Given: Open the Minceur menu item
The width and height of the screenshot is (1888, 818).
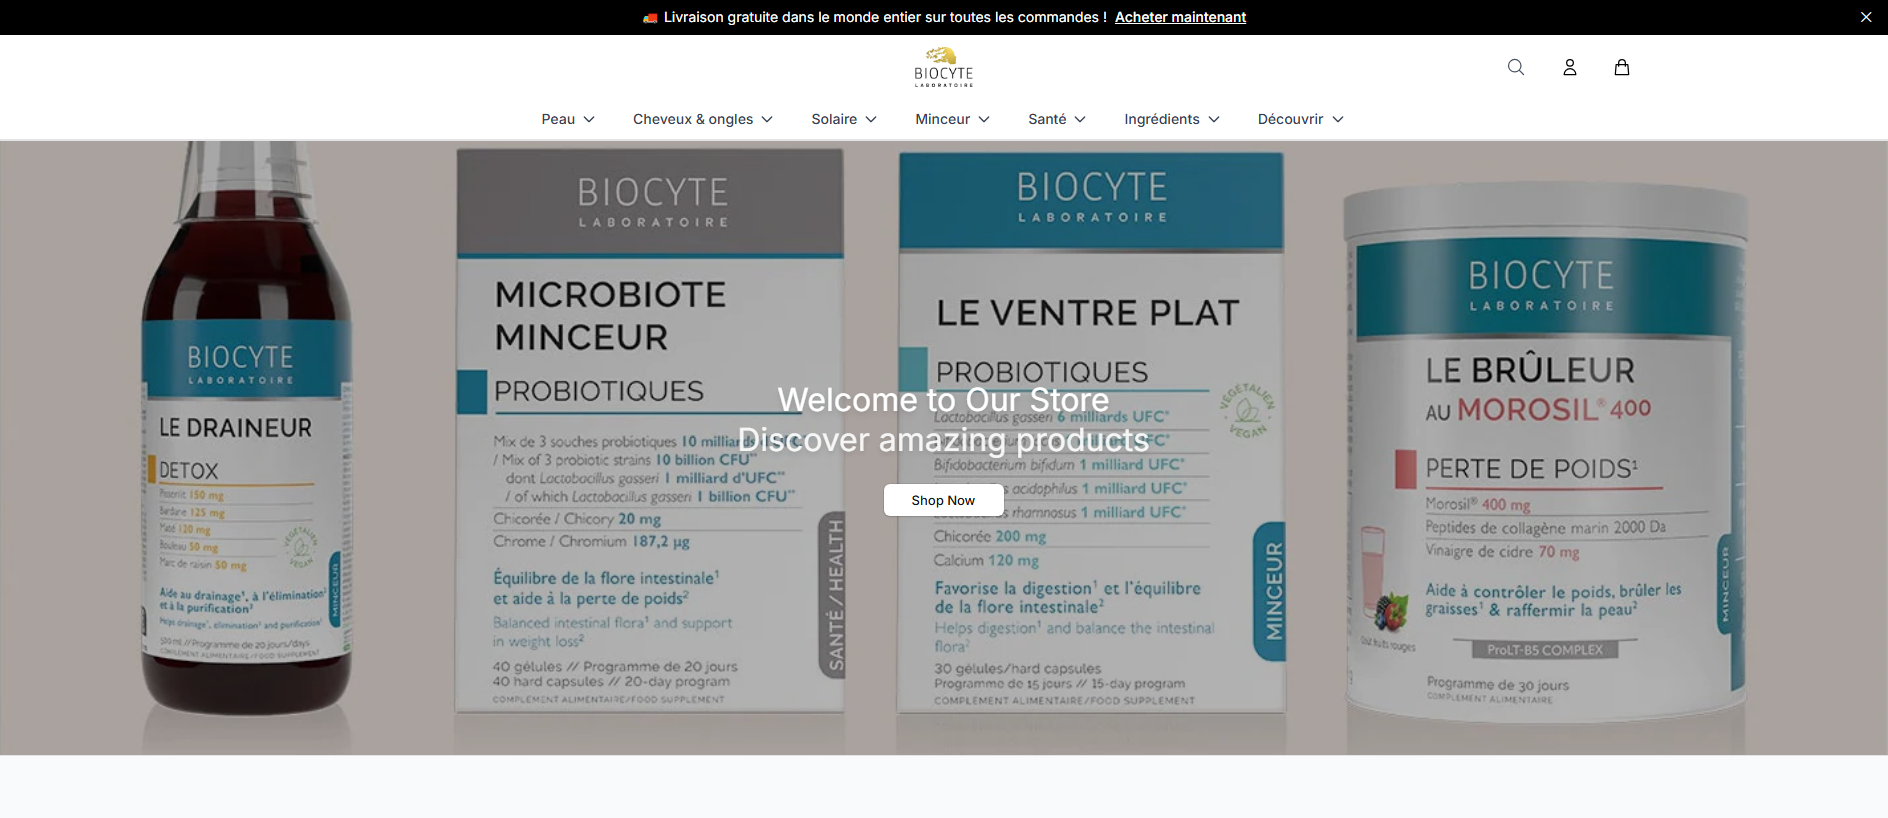Looking at the screenshot, I should pos(943,119).
